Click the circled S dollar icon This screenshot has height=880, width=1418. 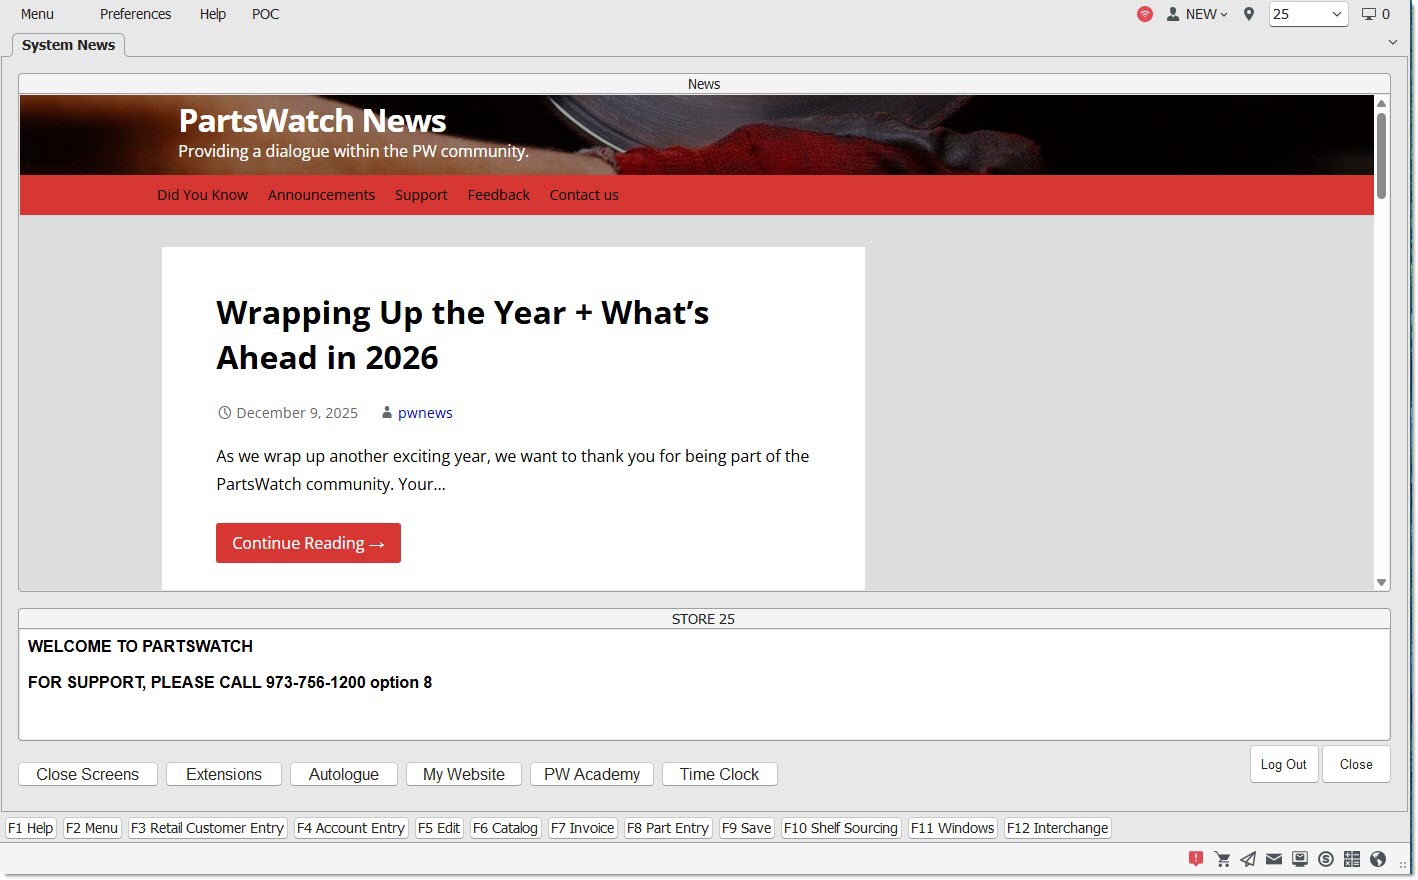point(1326,859)
